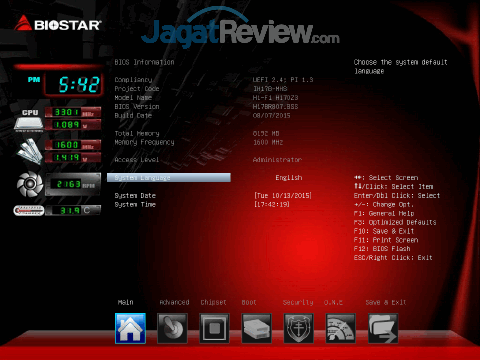480x360 pixels.
Task: Click the 5:42 PM clock display
Action: click(74, 84)
